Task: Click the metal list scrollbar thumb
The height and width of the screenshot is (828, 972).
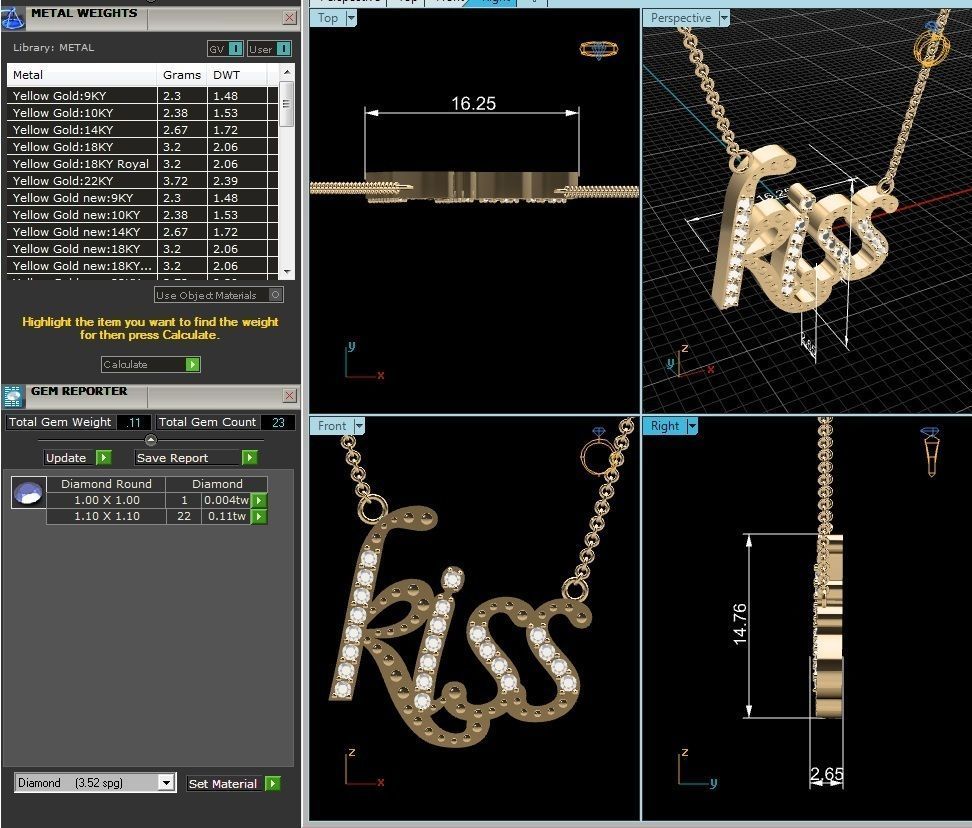Action: click(286, 104)
